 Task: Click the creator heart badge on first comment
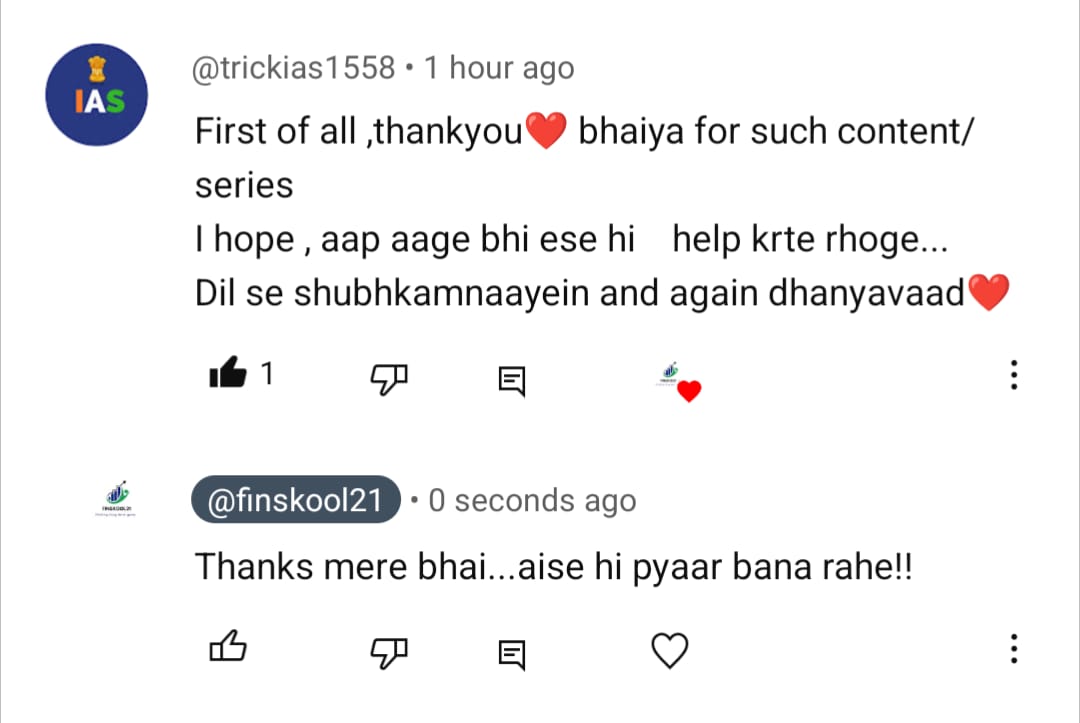pyautogui.click(x=679, y=381)
